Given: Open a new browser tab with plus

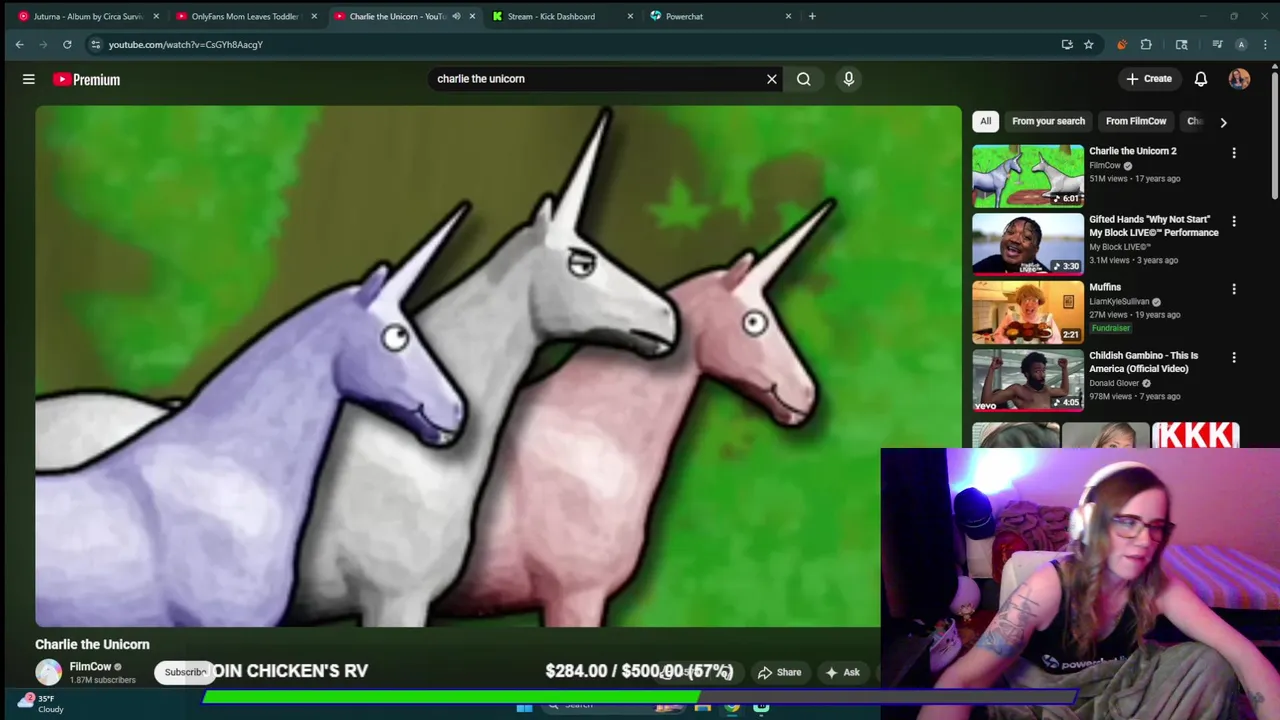Looking at the screenshot, I should 812,16.
